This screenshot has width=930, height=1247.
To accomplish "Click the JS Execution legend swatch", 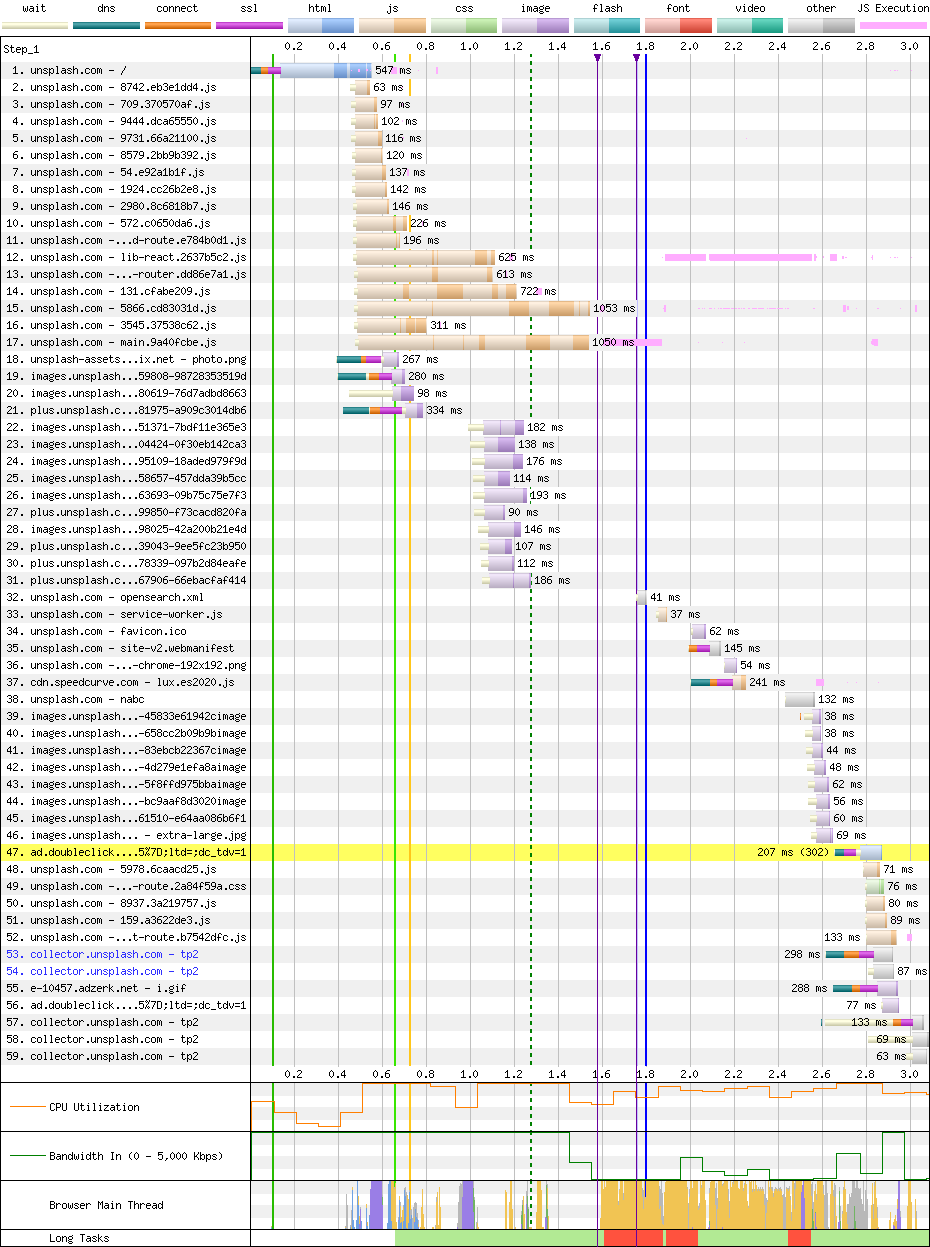I will pos(892,24).
